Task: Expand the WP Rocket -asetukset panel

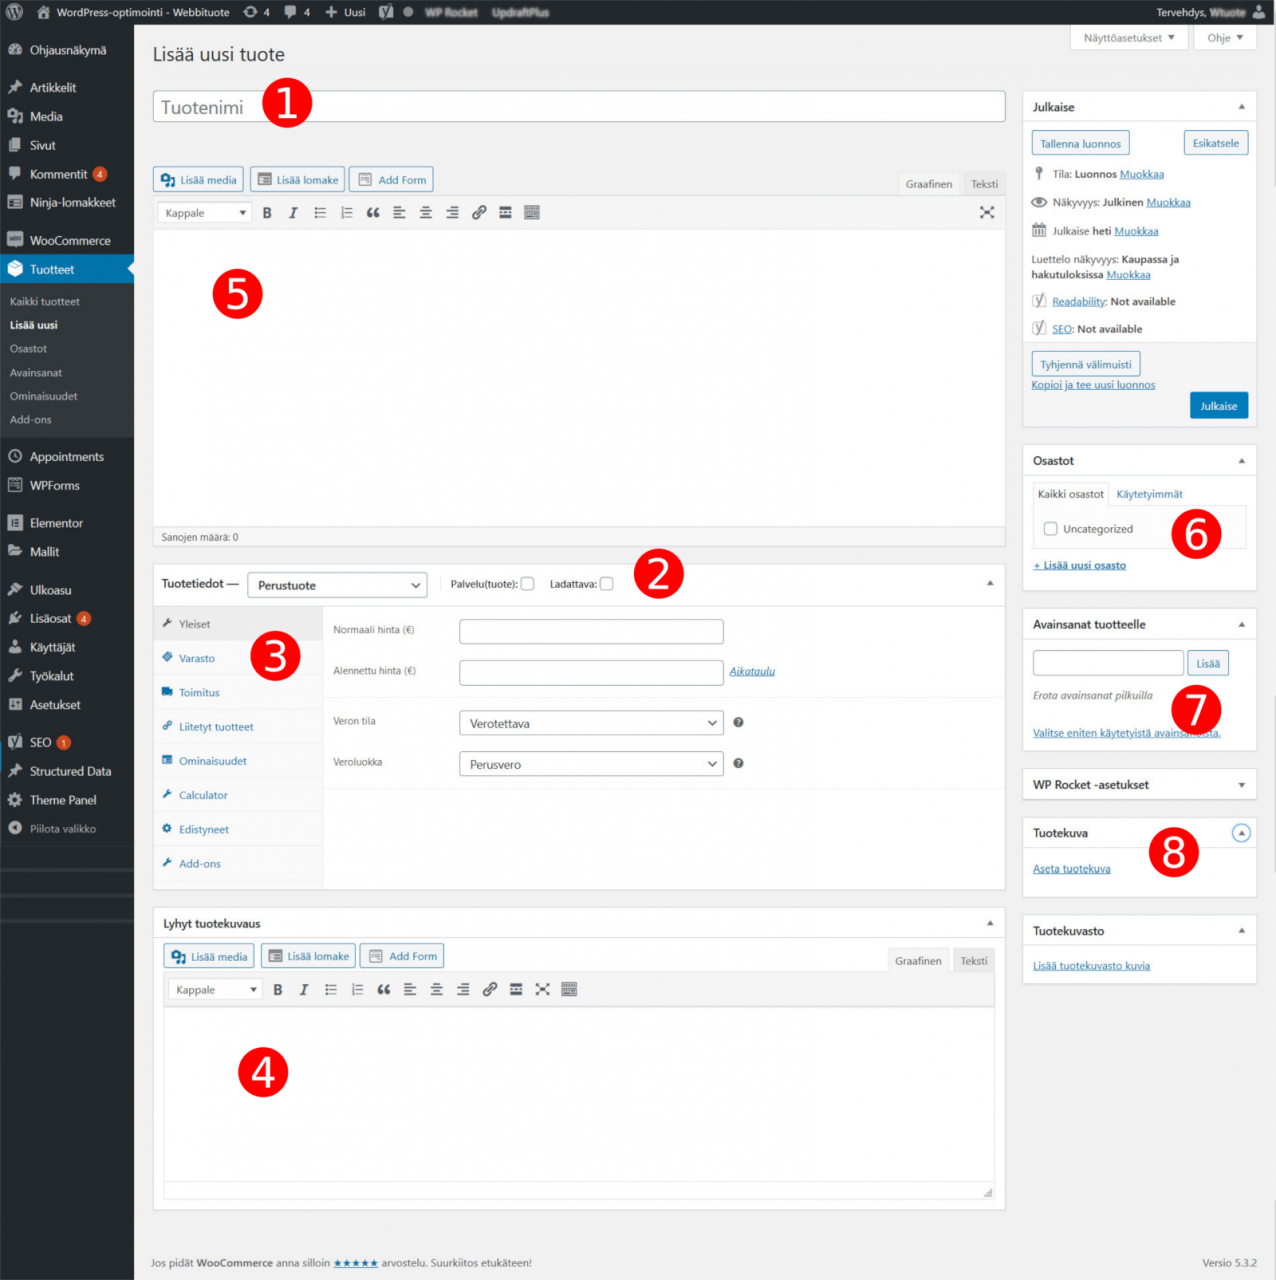Action: tap(1241, 785)
